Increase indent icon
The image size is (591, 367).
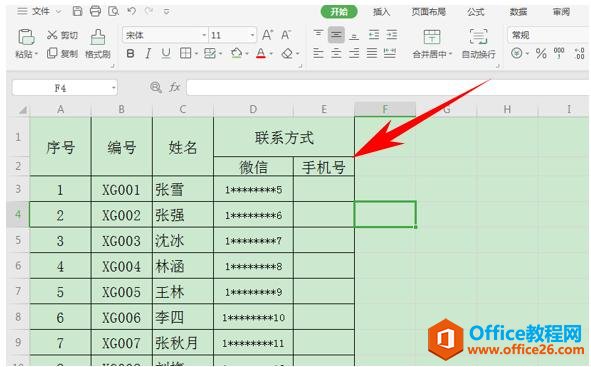coord(392,35)
